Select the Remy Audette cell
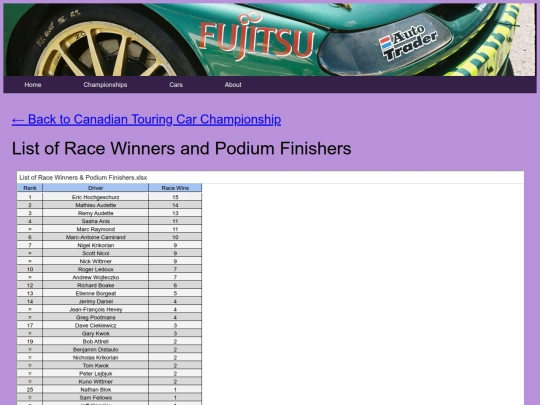540x405 pixels. 95,213
